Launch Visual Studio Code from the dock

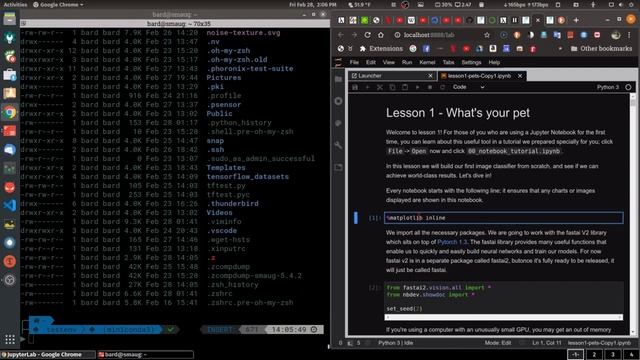10,205
